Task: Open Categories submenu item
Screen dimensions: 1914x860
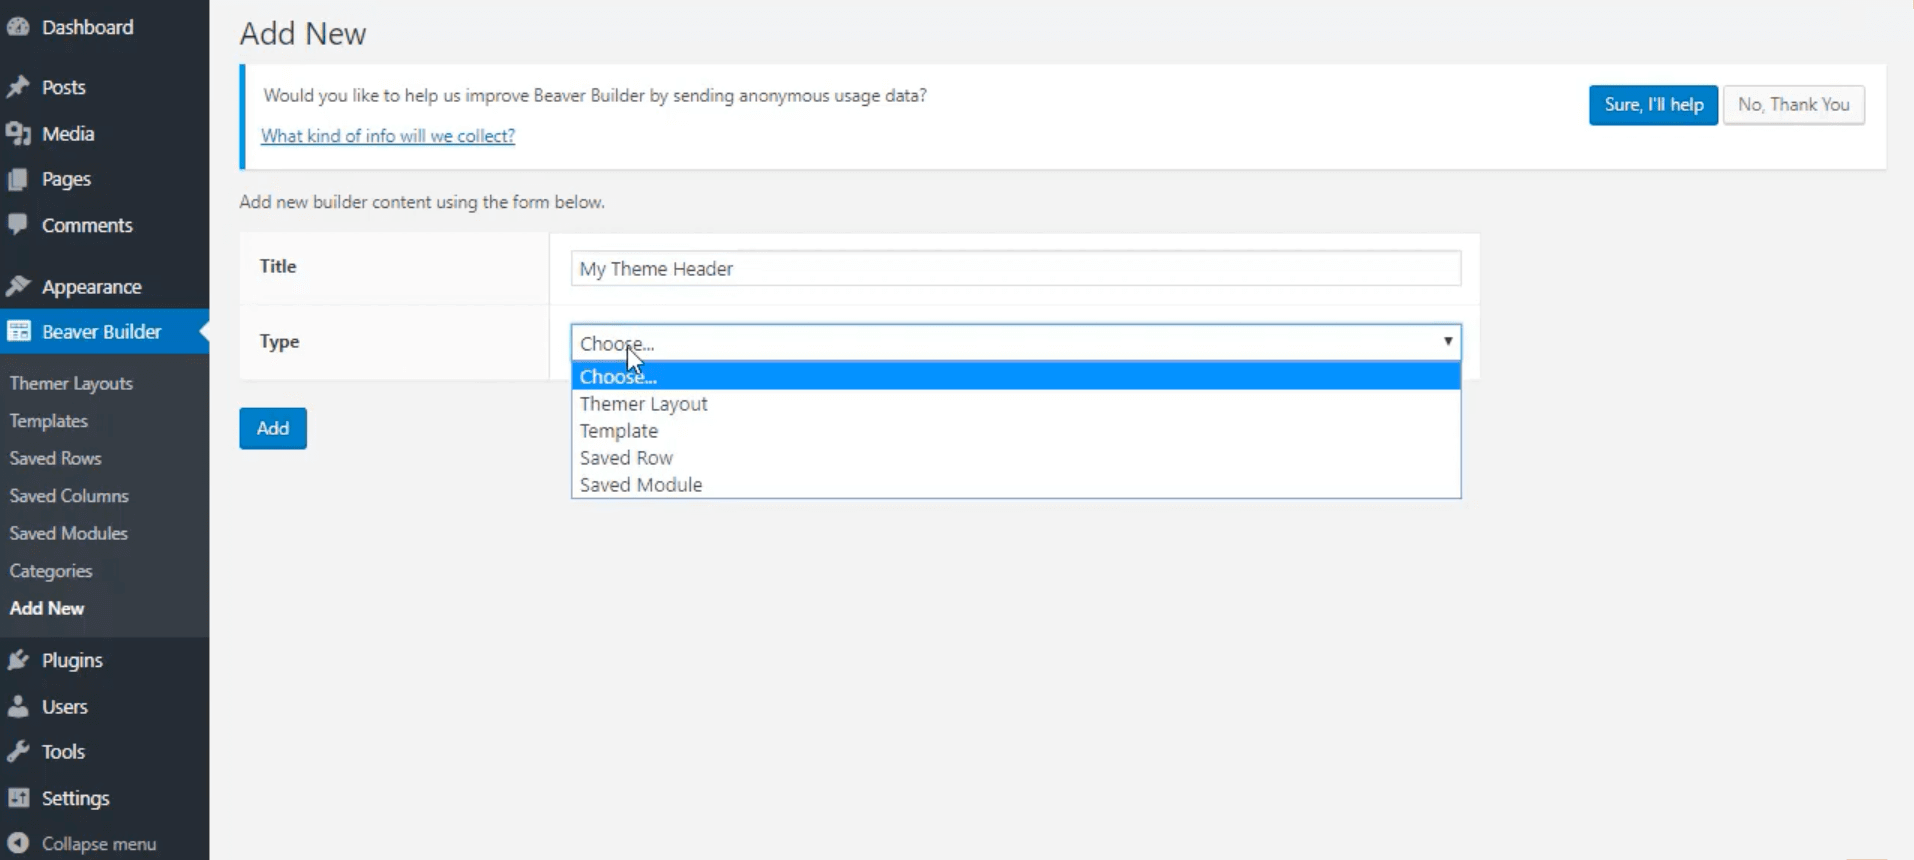Action: (51, 571)
